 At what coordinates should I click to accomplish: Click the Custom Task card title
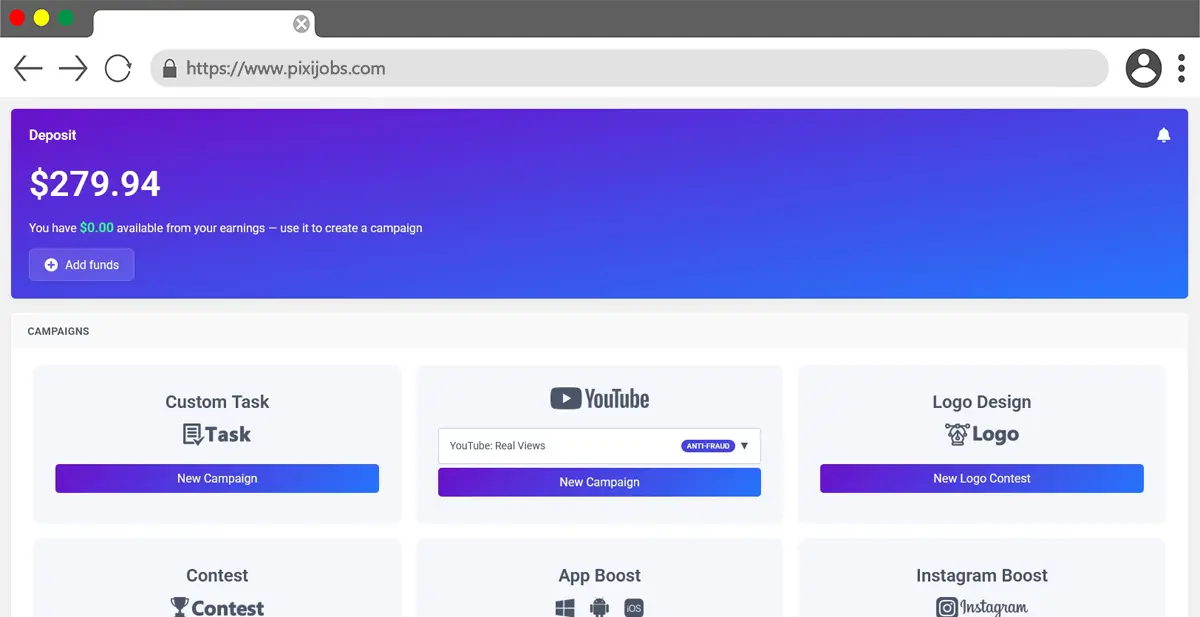tap(217, 402)
